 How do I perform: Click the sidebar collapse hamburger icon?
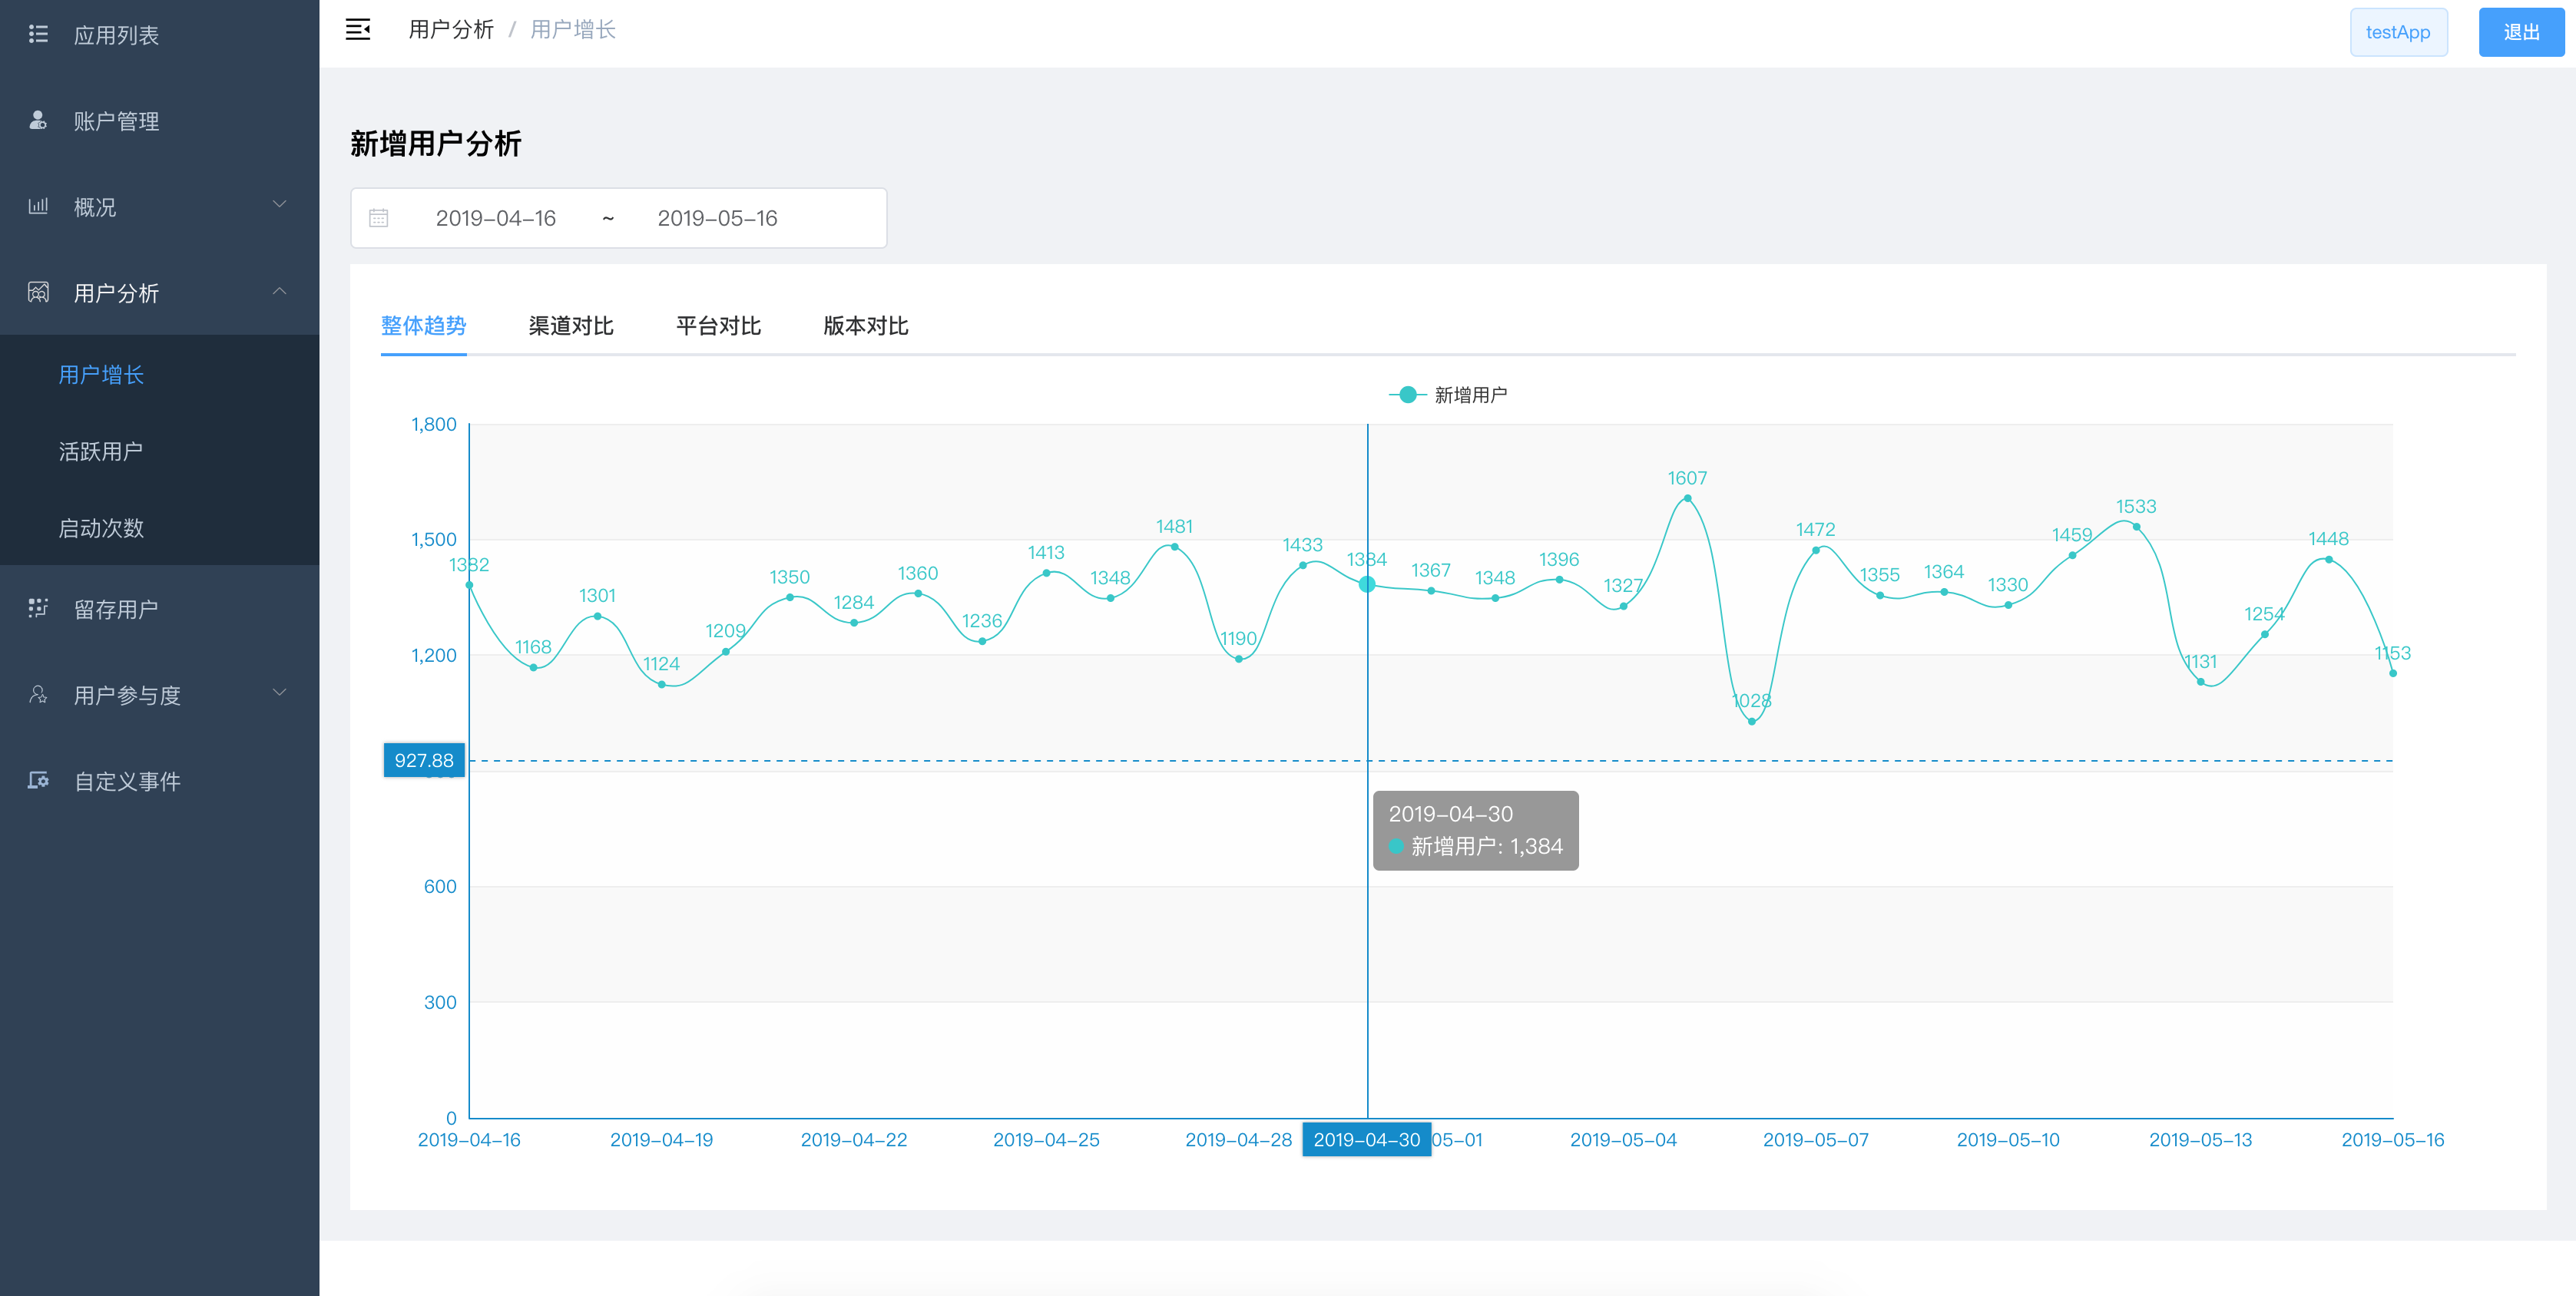(x=358, y=30)
